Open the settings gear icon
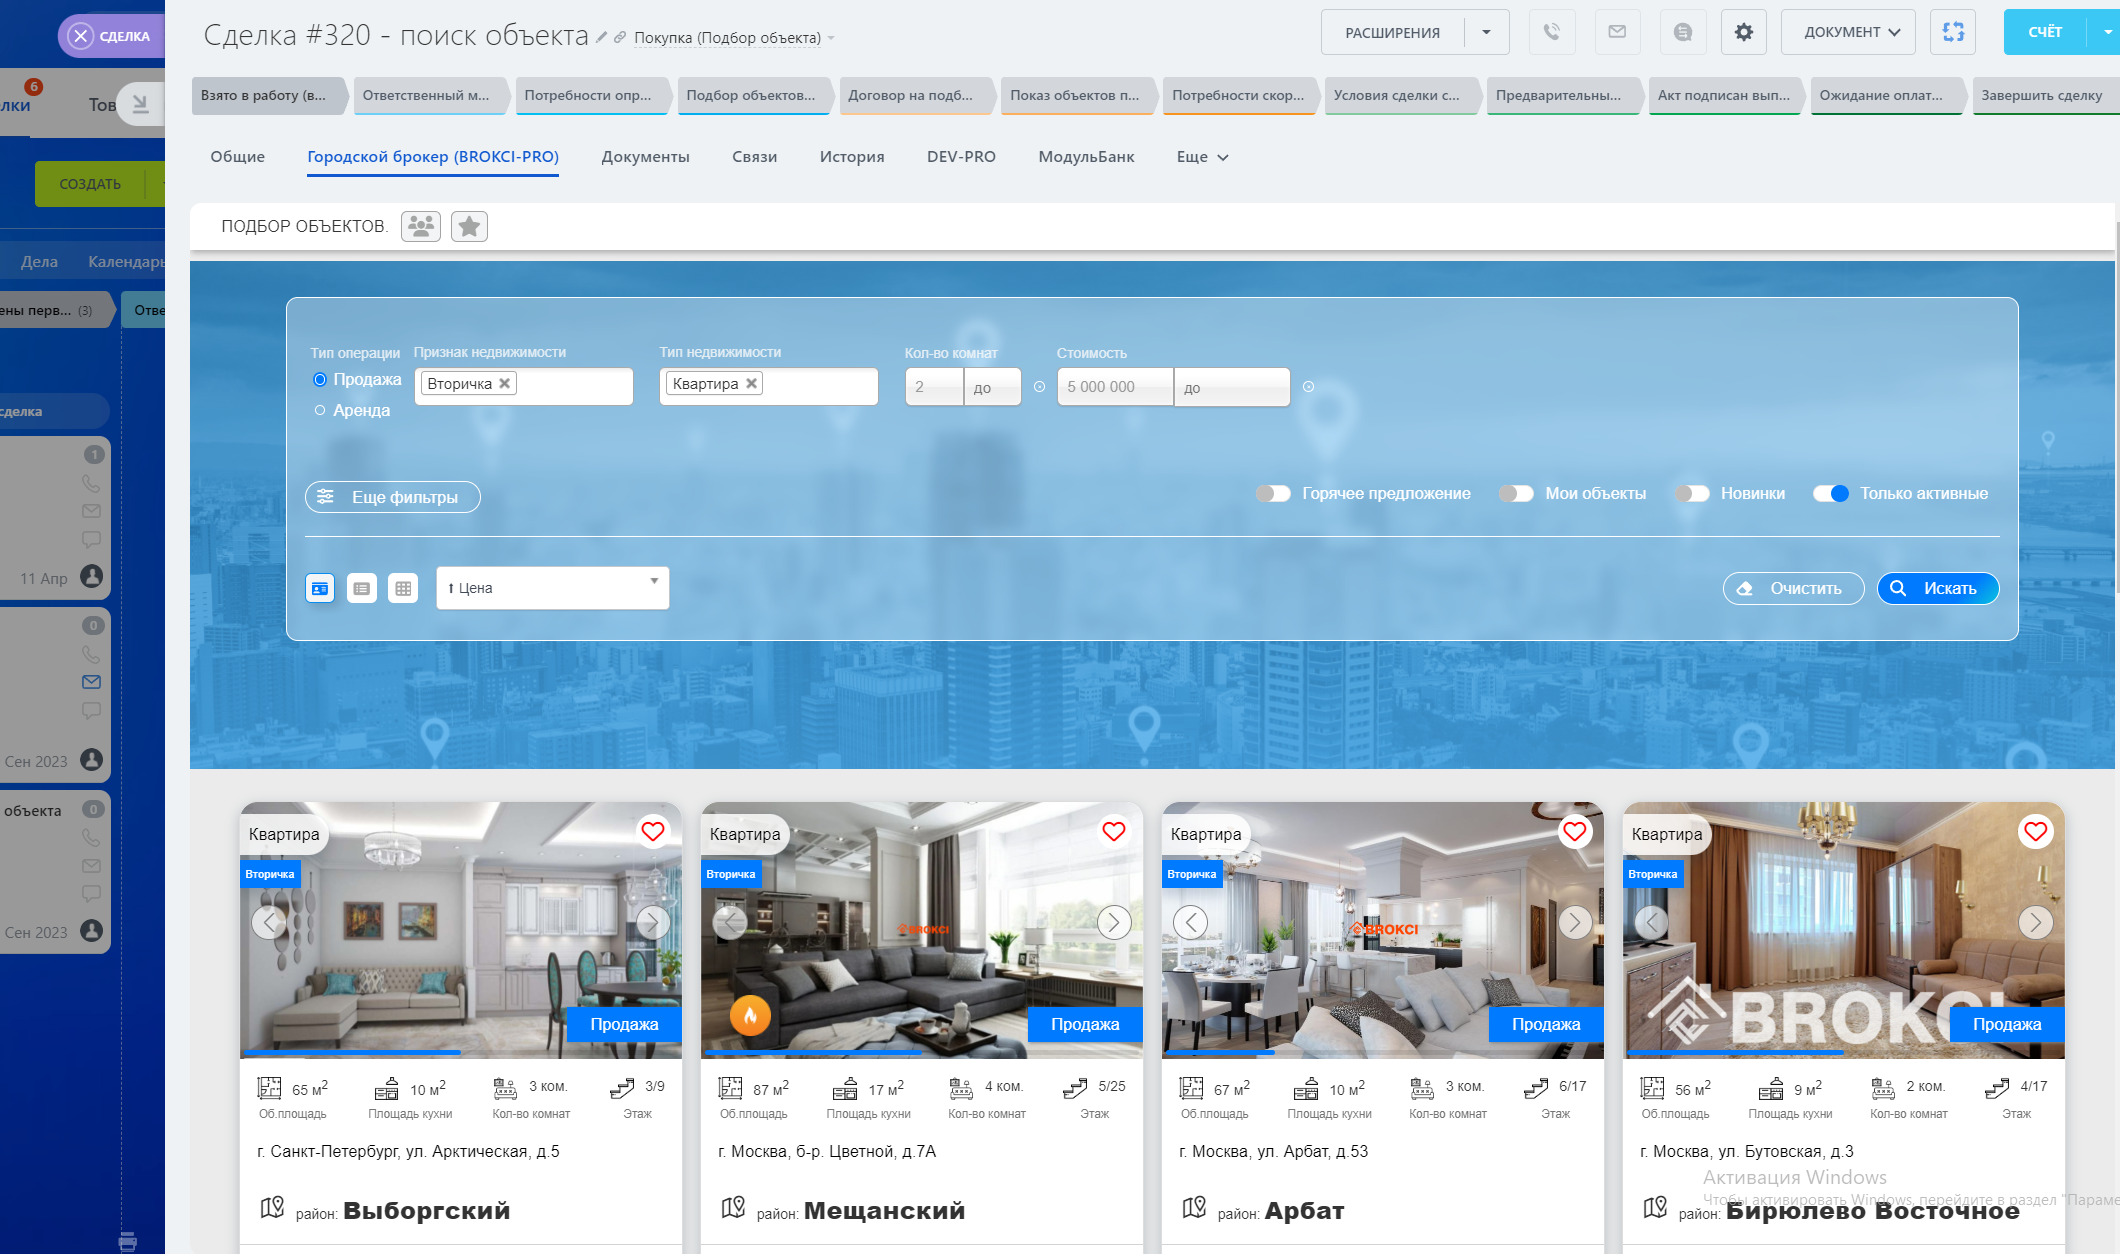This screenshot has height=1254, width=2120. pos(1743,32)
